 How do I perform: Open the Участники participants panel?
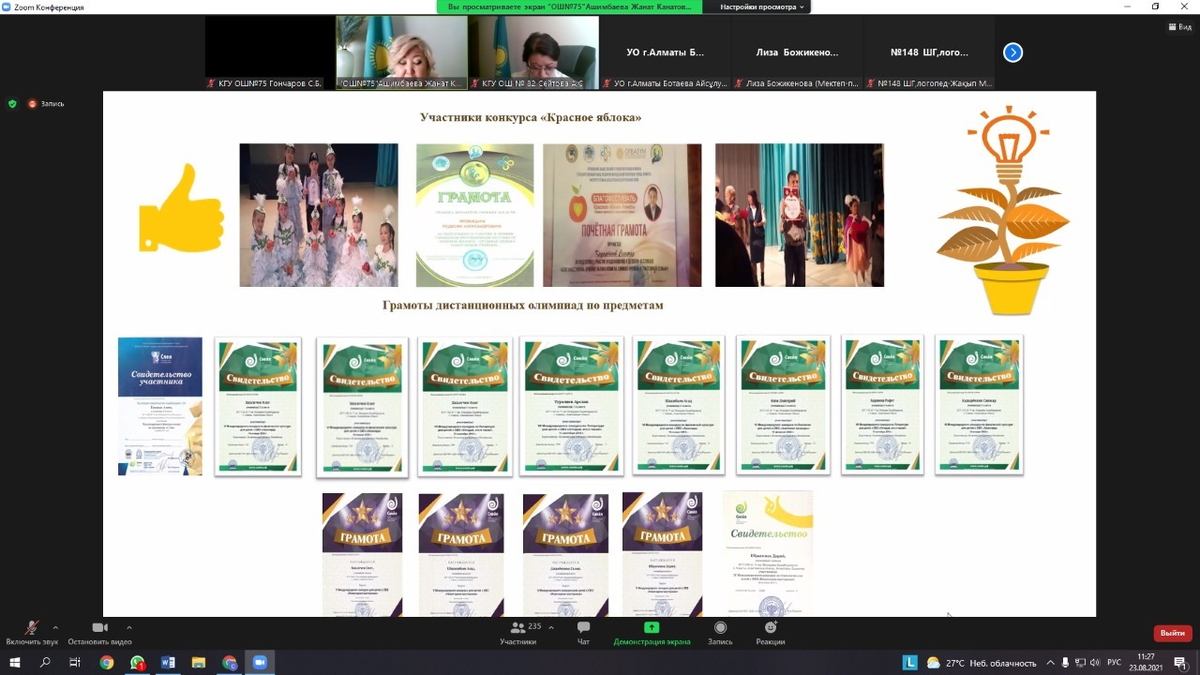click(518, 632)
